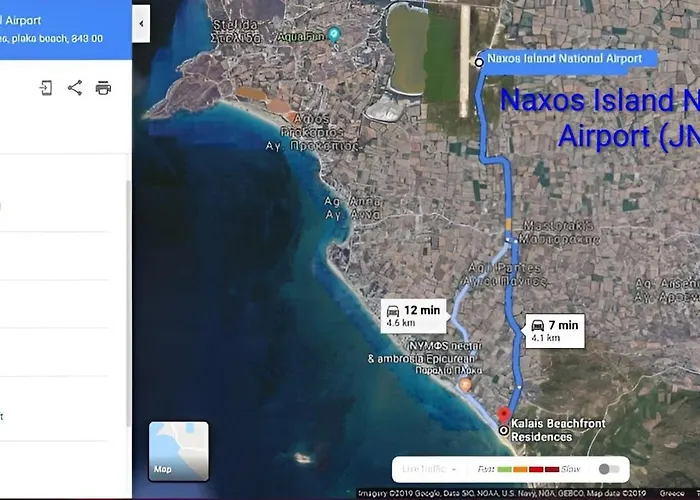700x500 pixels.
Task: Select the 12 min alternate route label
Action: pos(414,315)
